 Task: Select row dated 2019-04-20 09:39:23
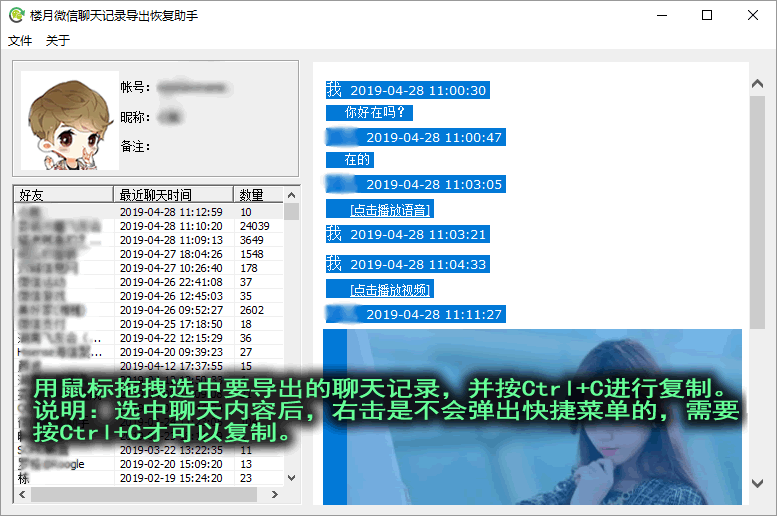tap(149, 352)
